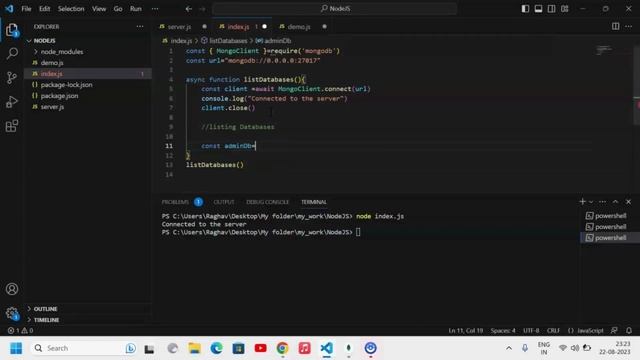Open the Extensions view
640x360 pixels.
click(x=12, y=126)
